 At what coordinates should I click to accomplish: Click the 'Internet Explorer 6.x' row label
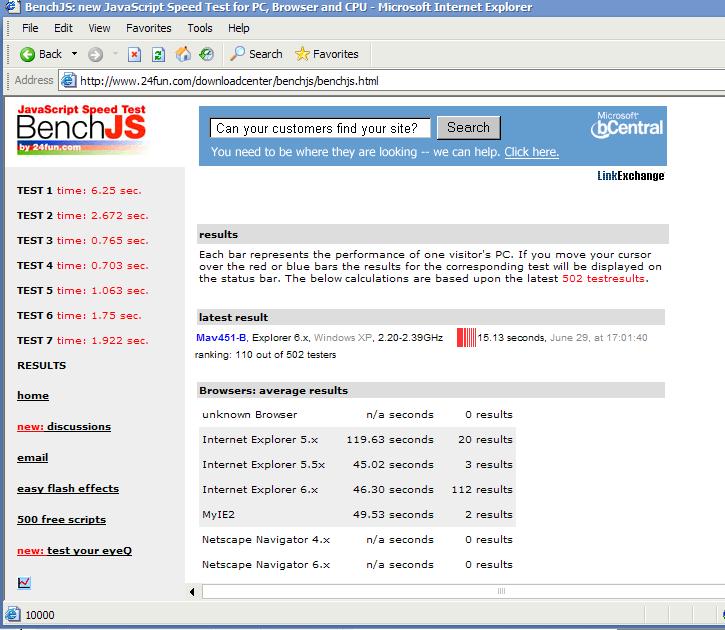(260, 489)
